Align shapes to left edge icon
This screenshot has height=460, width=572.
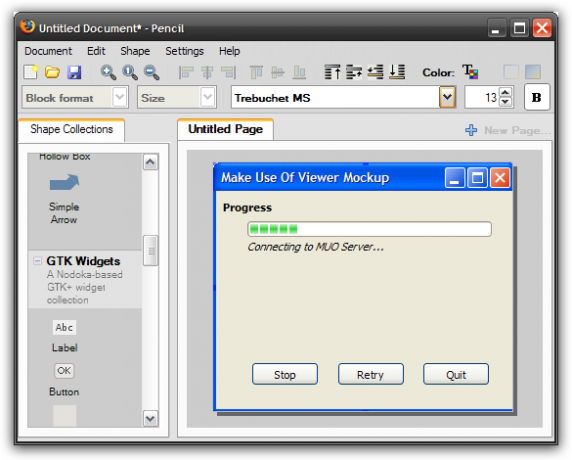click(186, 72)
